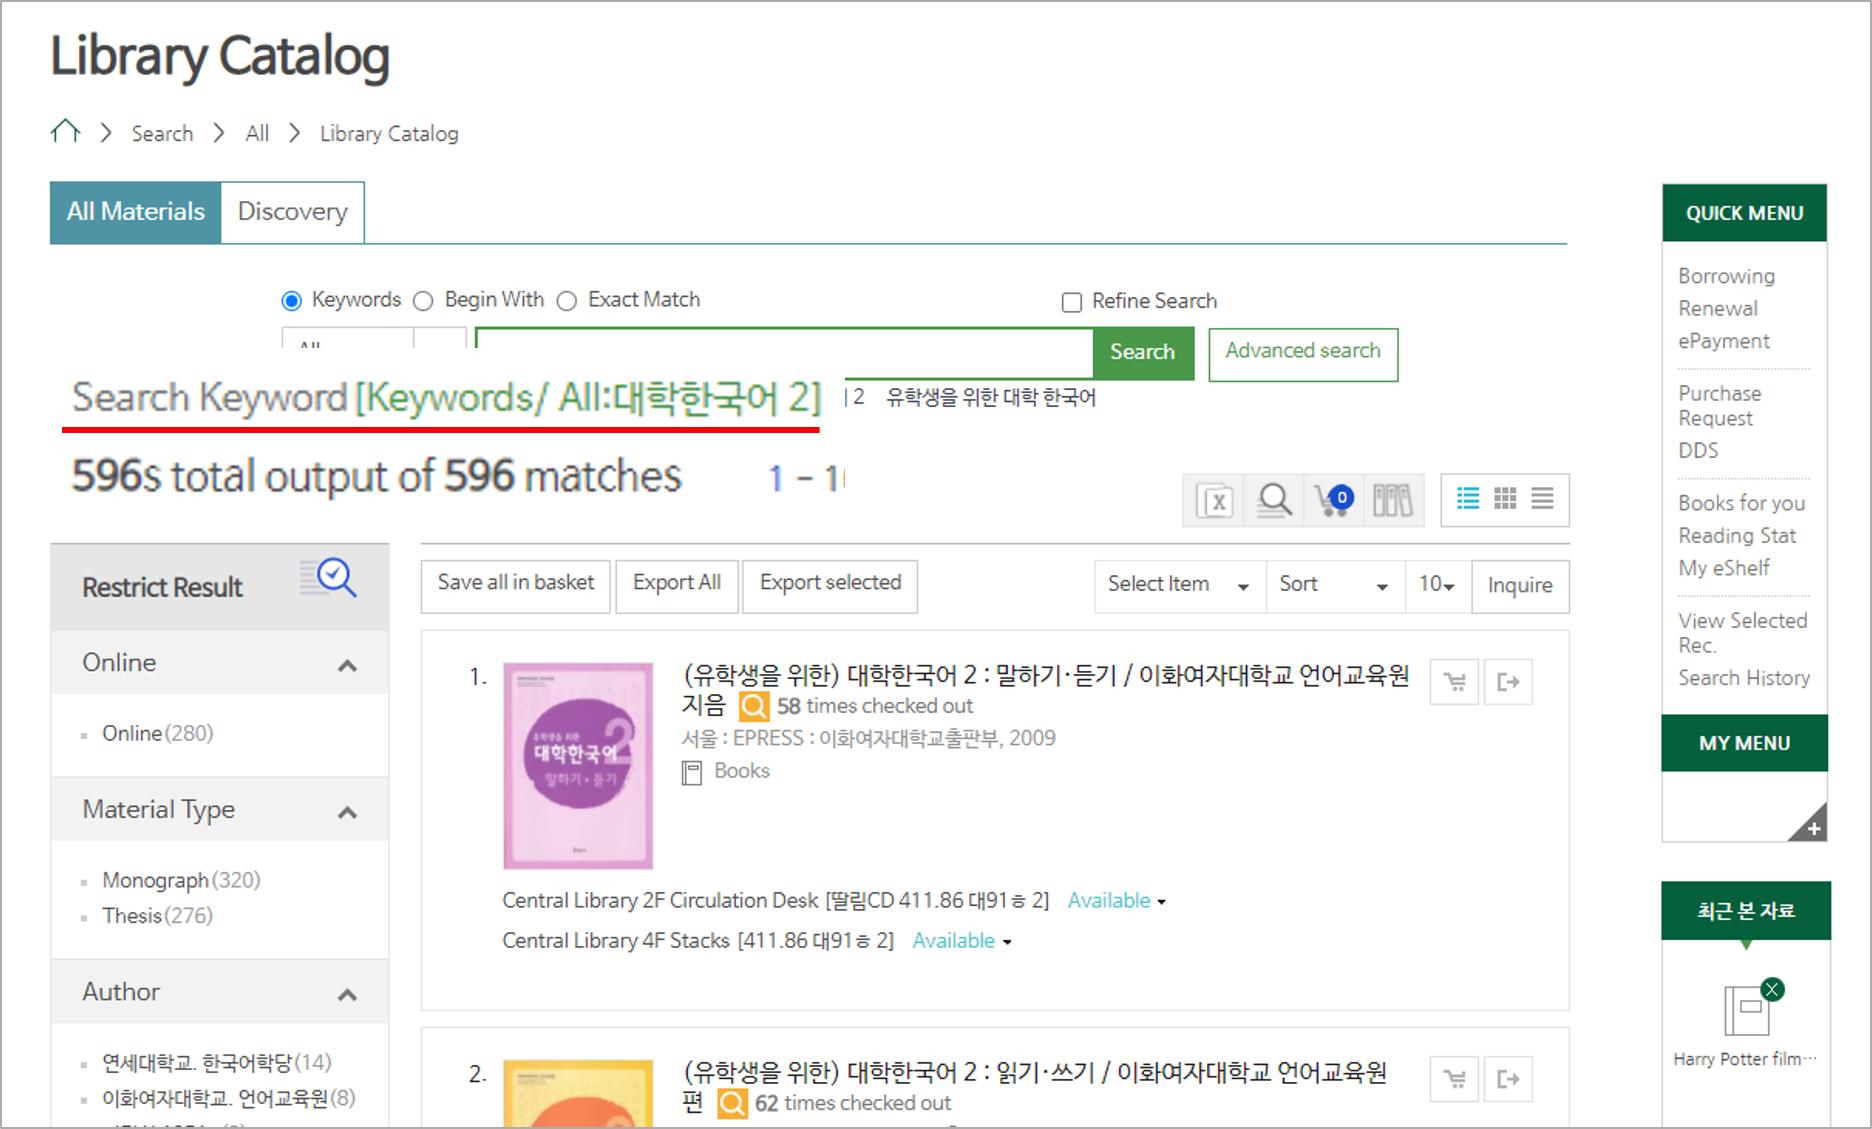Open Search History in Quick Menu
This screenshot has height=1129, width=1872.
coord(1744,678)
